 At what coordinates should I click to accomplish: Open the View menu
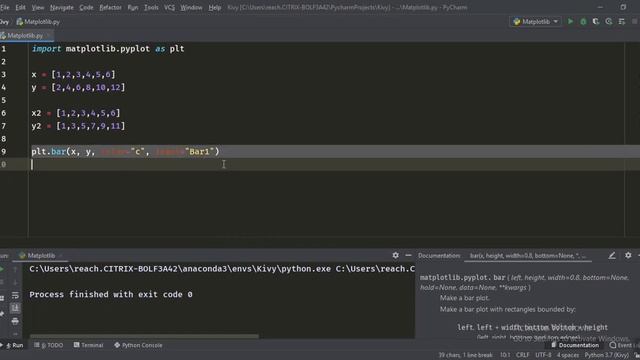(x=38, y=7)
